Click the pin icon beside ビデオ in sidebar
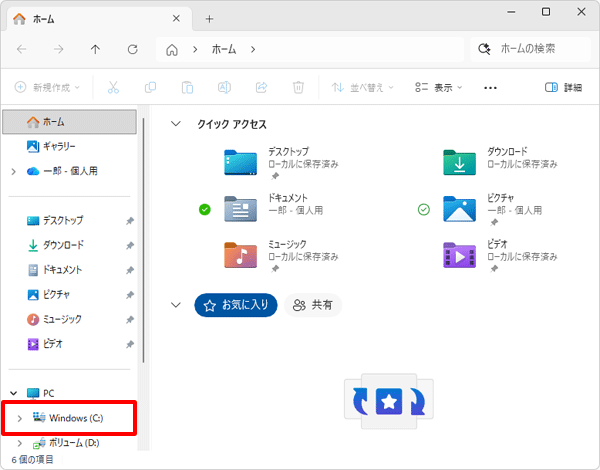Image resolution: width=600 pixels, height=470 pixels. click(x=130, y=344)
